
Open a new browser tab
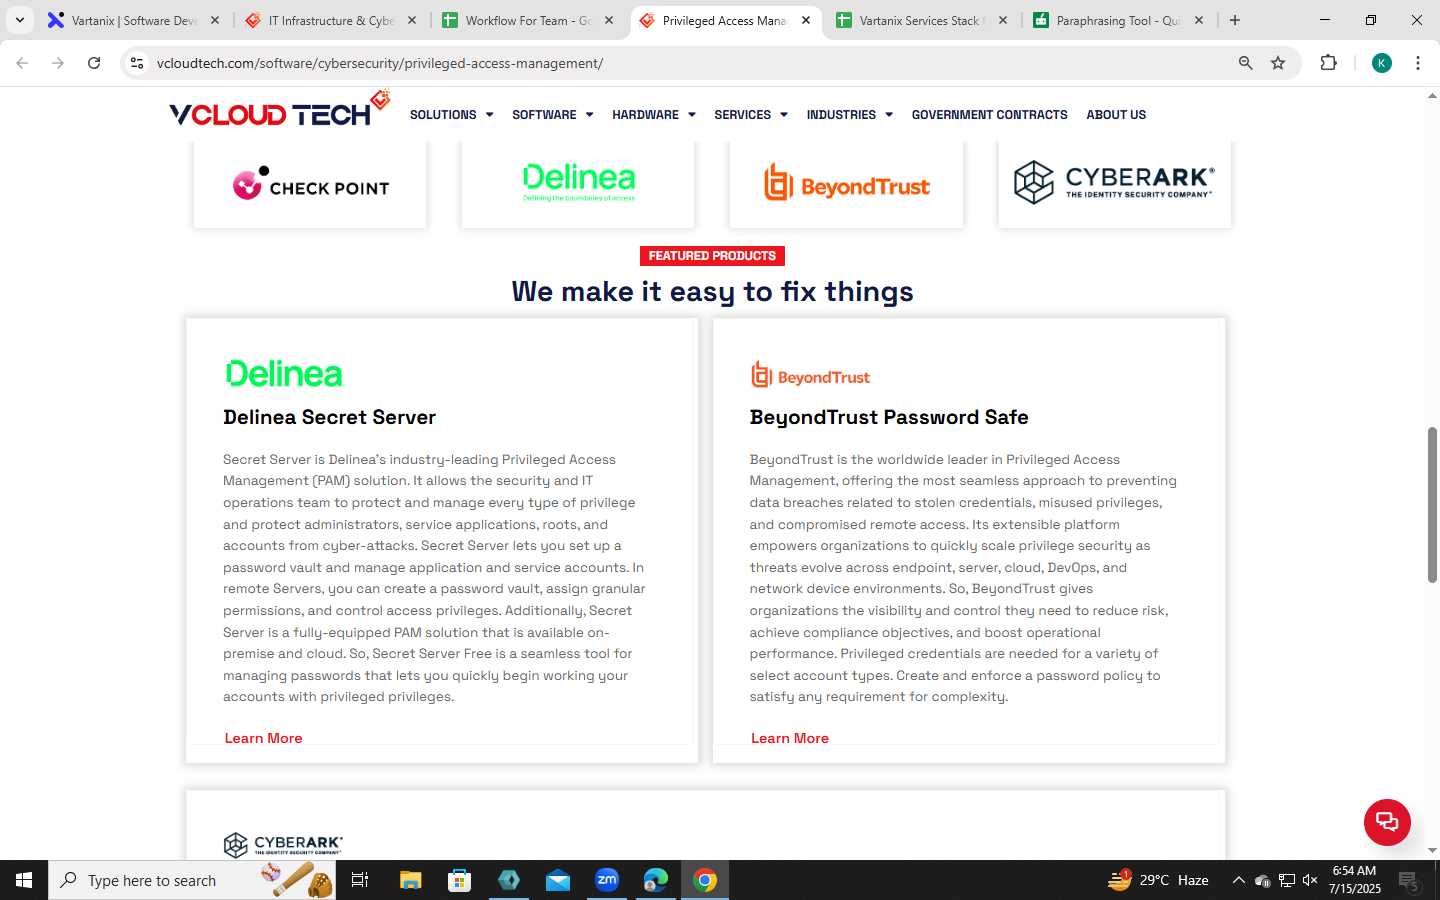click(1235, 20)
